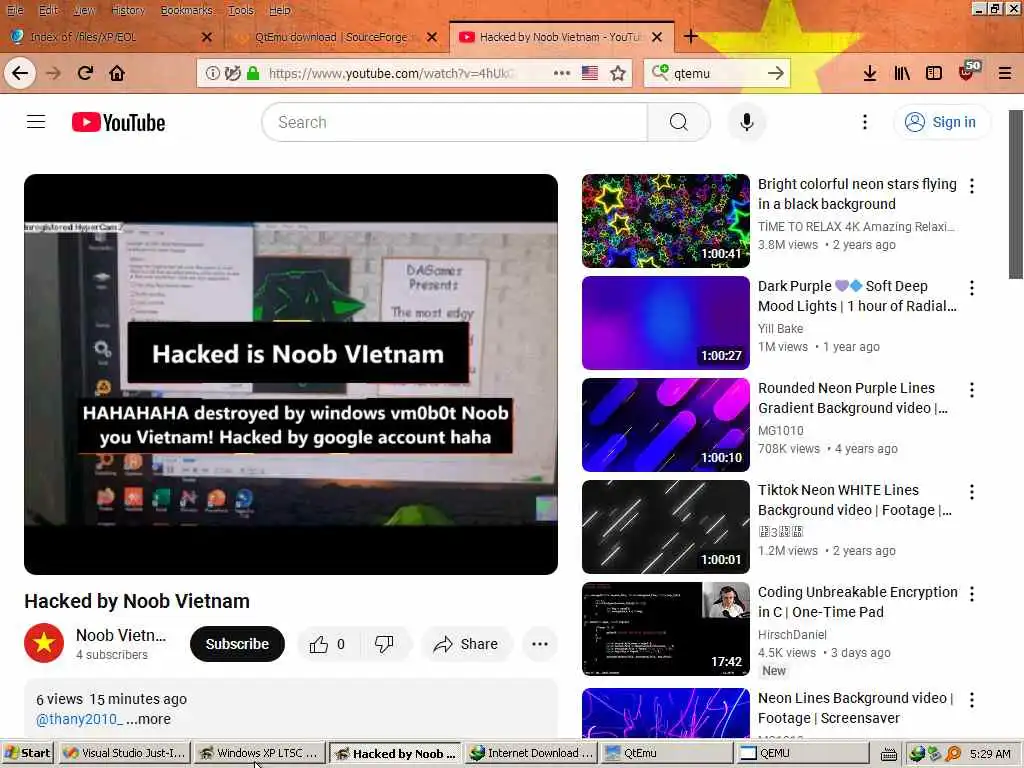
Task: Click Sign in button
Action: (941, 122)
